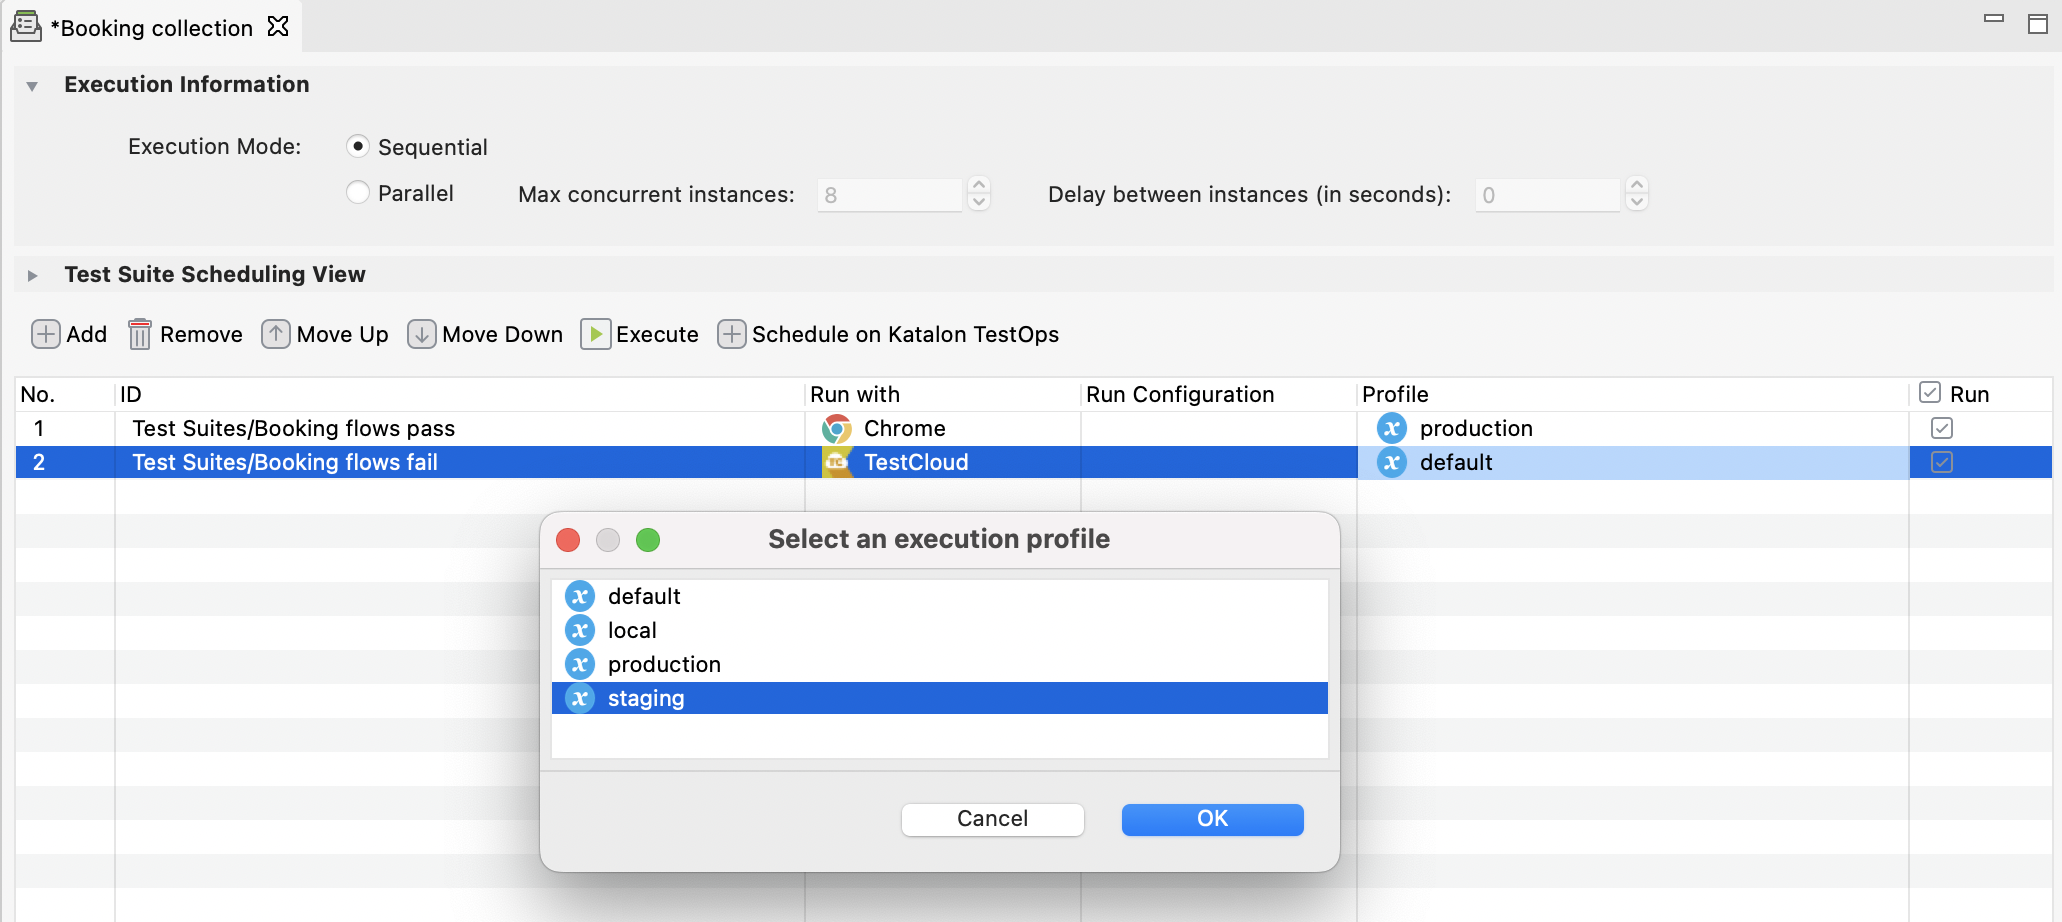Toggle the Run column header checkbox
2062x922 pixels.
click(x=1930, y=393)
